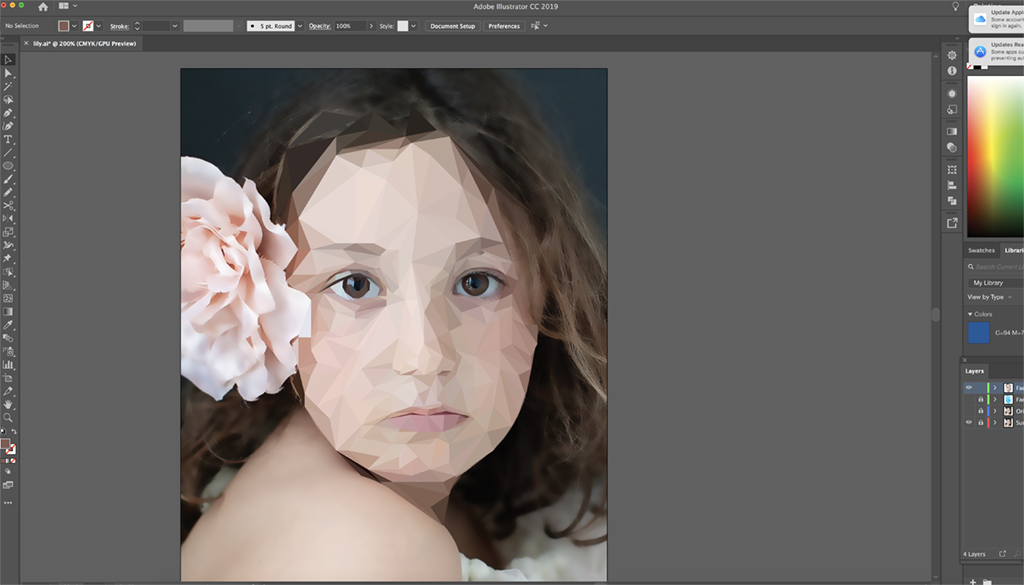Select the Eyedropper tool
Screen dimensions: 1024x585
coord(8,324)
